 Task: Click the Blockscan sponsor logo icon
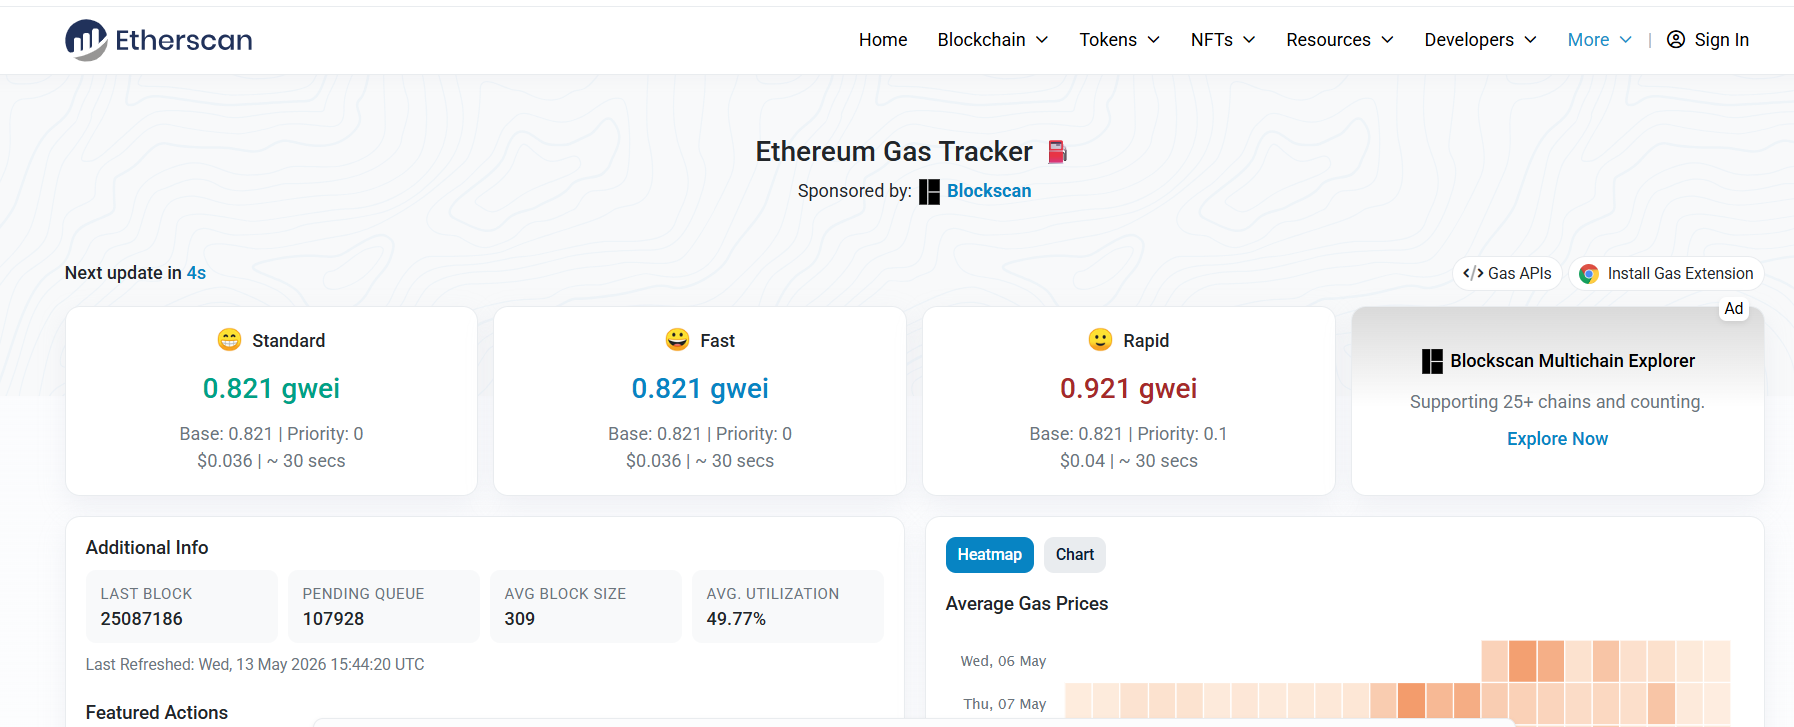(929, 191)
